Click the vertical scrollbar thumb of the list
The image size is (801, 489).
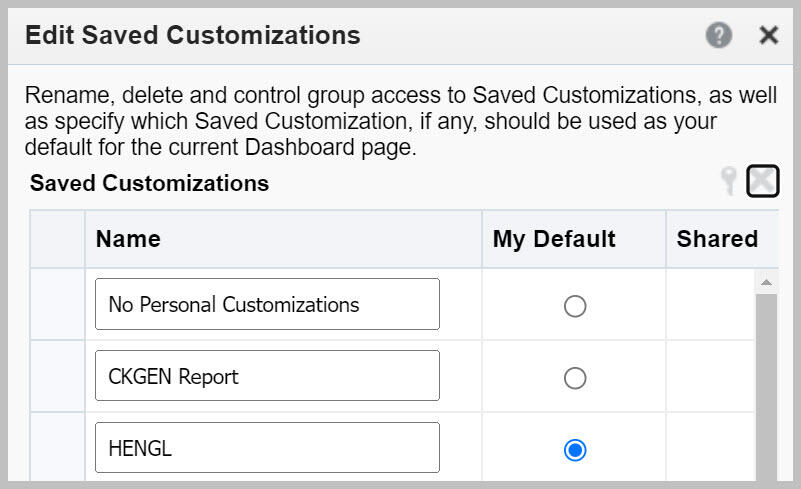pos(766,387)
